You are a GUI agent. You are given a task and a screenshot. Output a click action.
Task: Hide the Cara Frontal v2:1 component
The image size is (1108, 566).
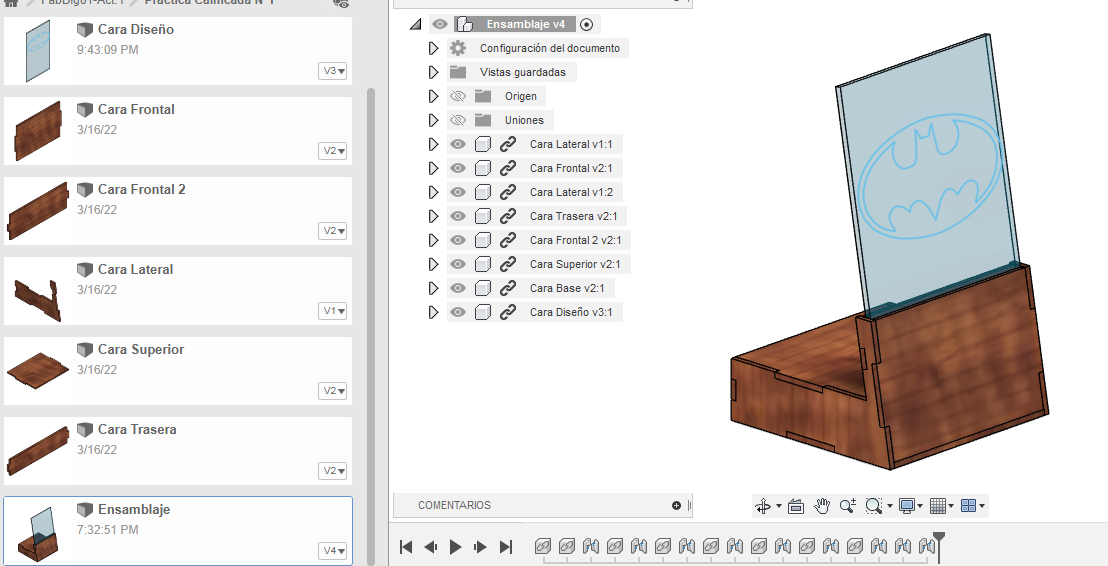point(458,168)
